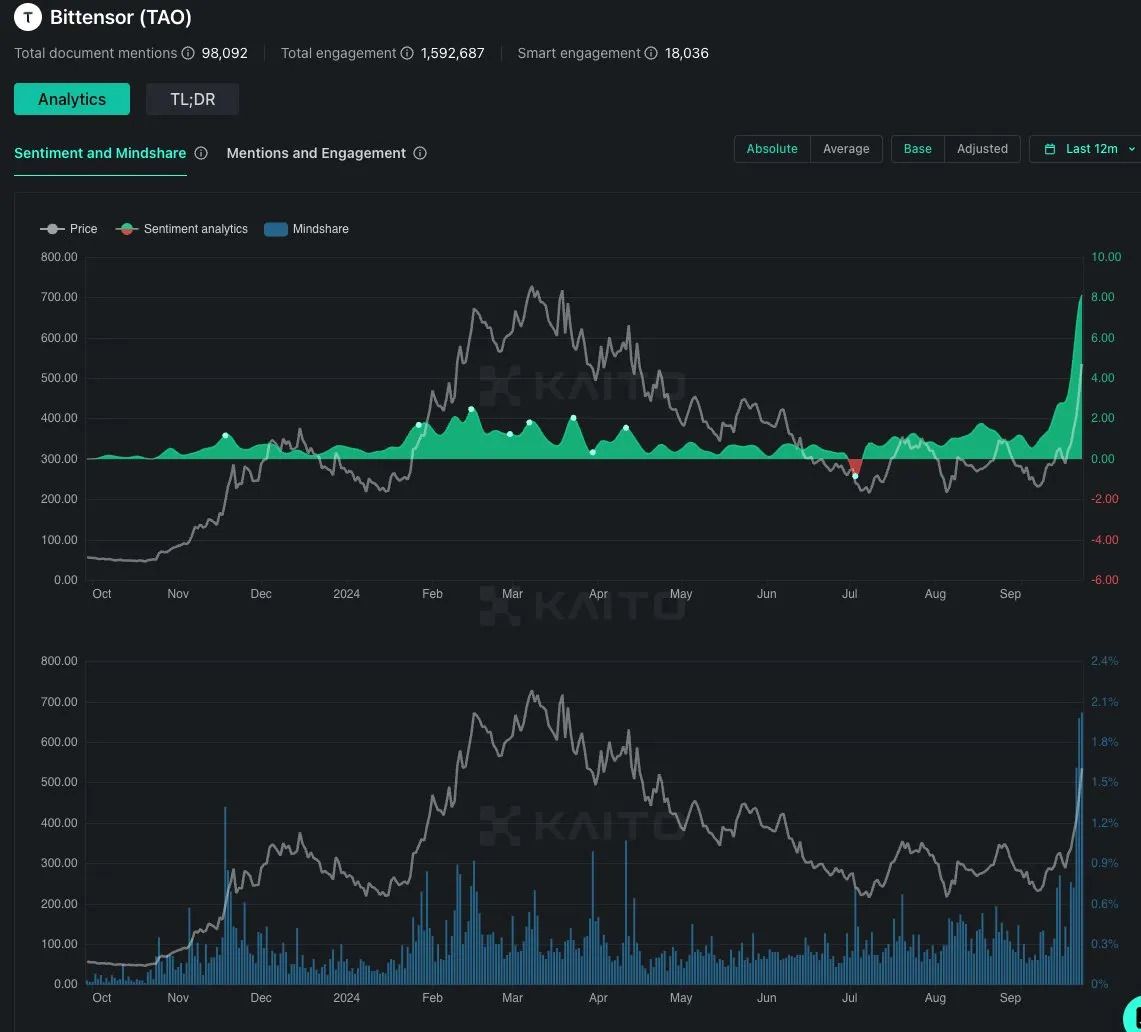The image size is (1141, 1032).
Task: Click info icon beside Sentiment and Mindshare
Action: [x=201, y=153]
